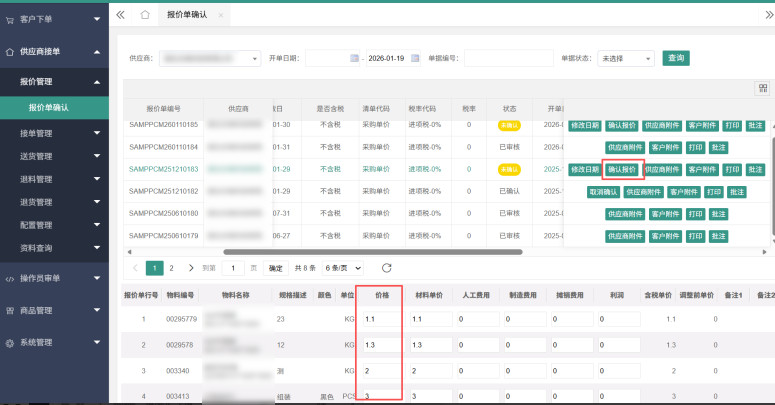This screenshot has height=405, width=775.
Task: Click the home icon beside 供应商接单
Action: 9,52
